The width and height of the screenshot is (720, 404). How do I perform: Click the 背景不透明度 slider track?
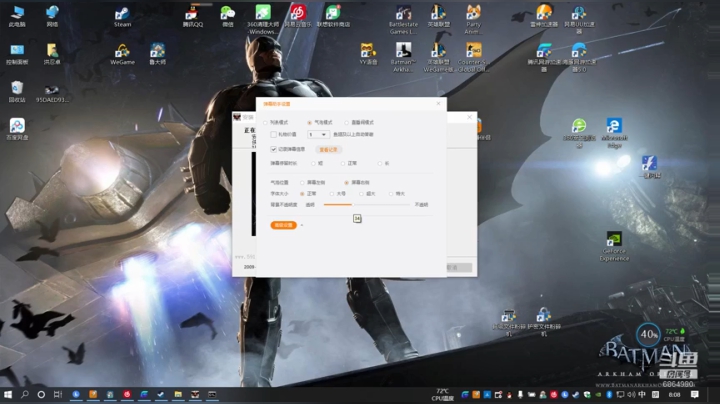pos(366,205)
